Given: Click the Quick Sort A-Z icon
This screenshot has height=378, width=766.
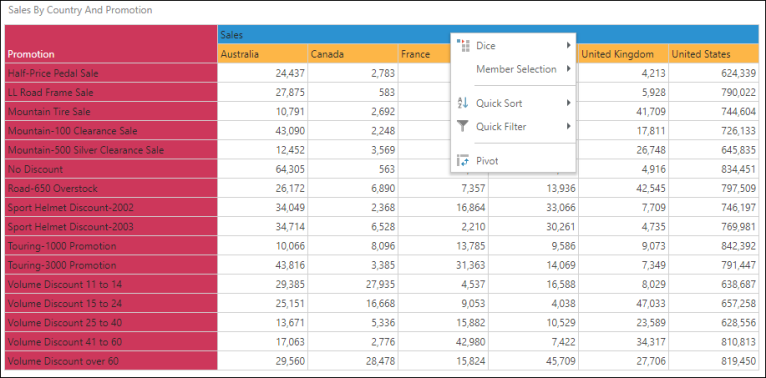Looking at the screenshot, I should tap(463, 103).
